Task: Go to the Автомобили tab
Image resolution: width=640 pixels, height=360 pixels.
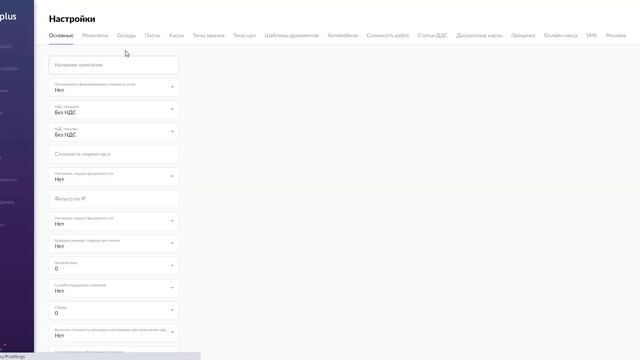Action: coord(342,36)
